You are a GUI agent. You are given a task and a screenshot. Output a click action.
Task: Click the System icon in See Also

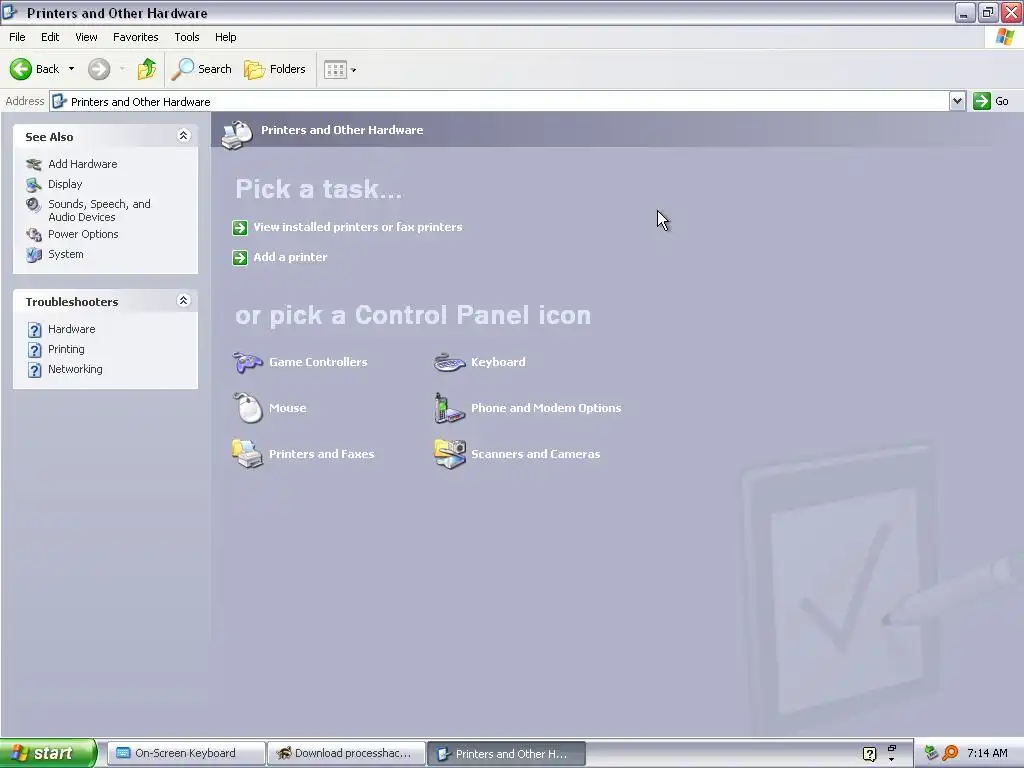click(33, 254)
